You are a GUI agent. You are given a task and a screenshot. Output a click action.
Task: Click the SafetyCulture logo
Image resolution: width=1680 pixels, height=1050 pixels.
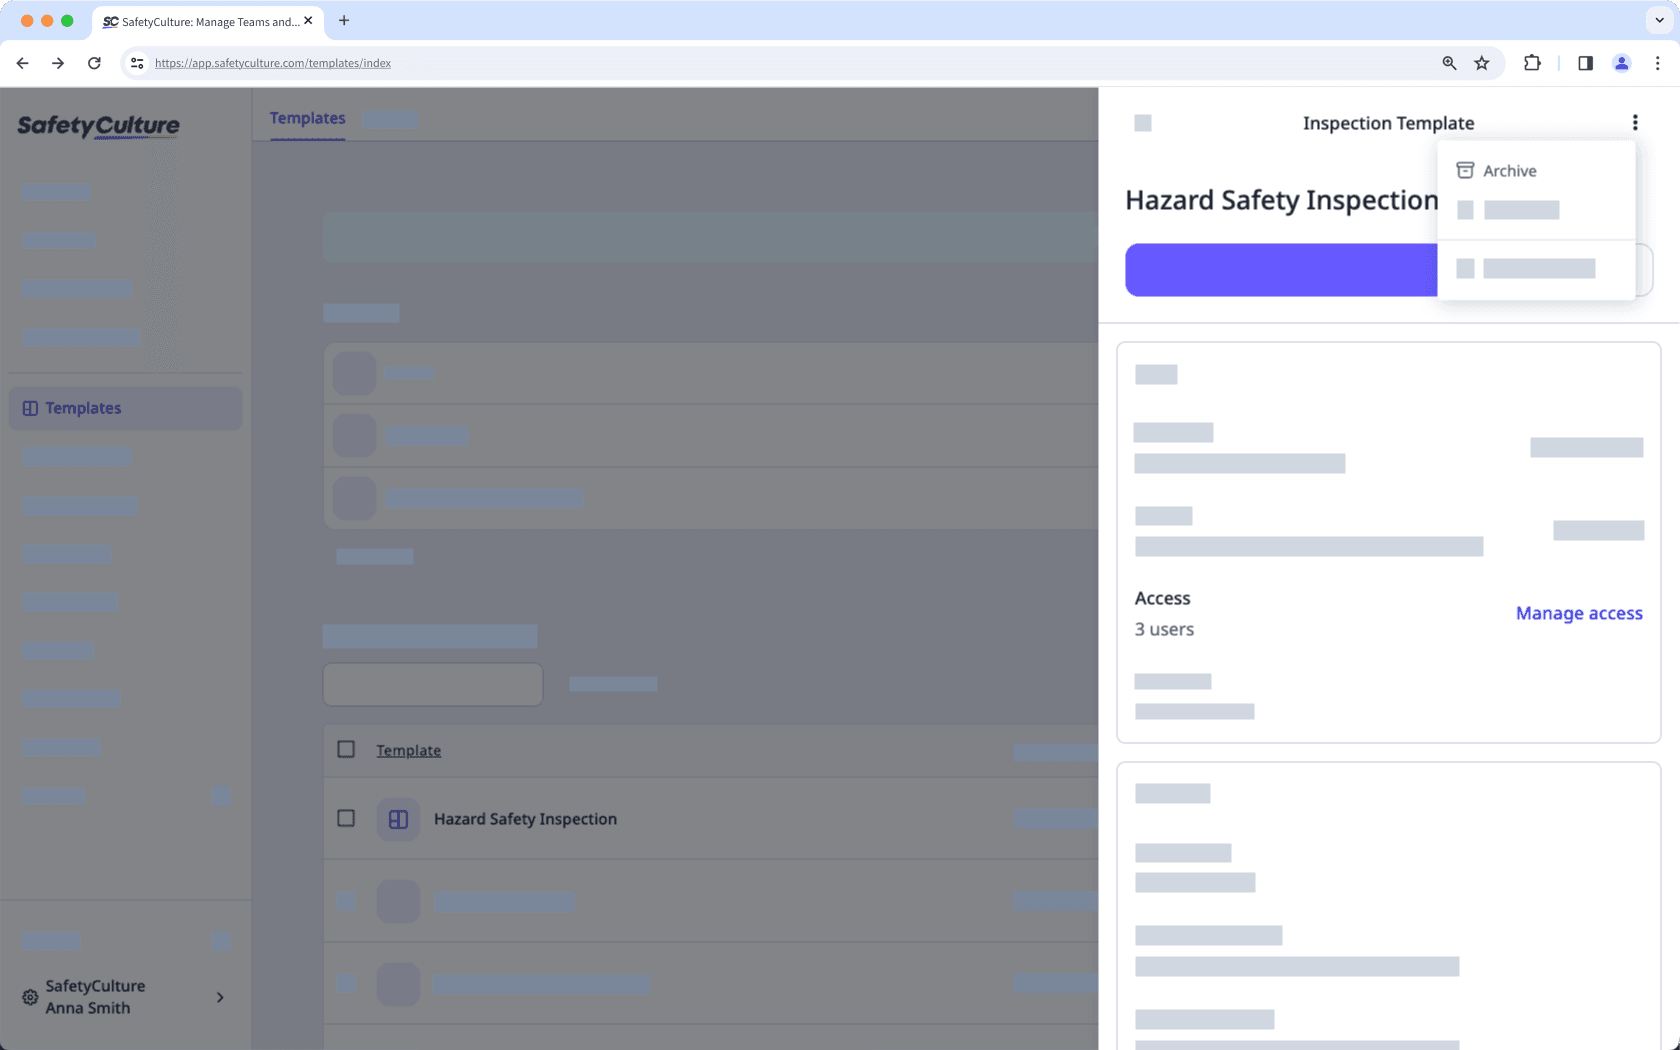click(98, 126)
